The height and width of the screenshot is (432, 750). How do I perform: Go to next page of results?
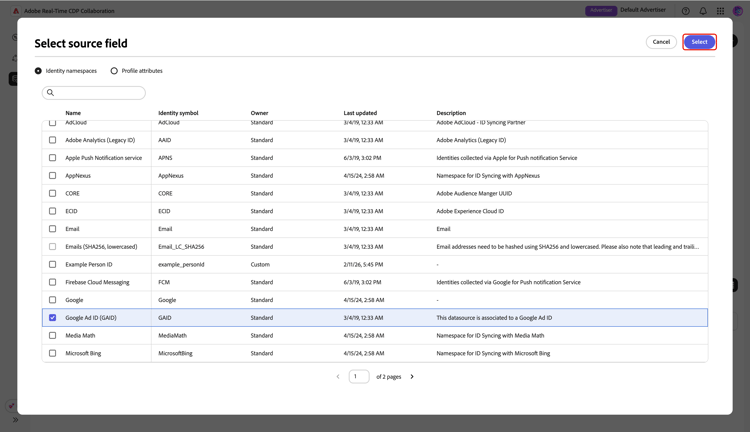[x=412, y=377]
